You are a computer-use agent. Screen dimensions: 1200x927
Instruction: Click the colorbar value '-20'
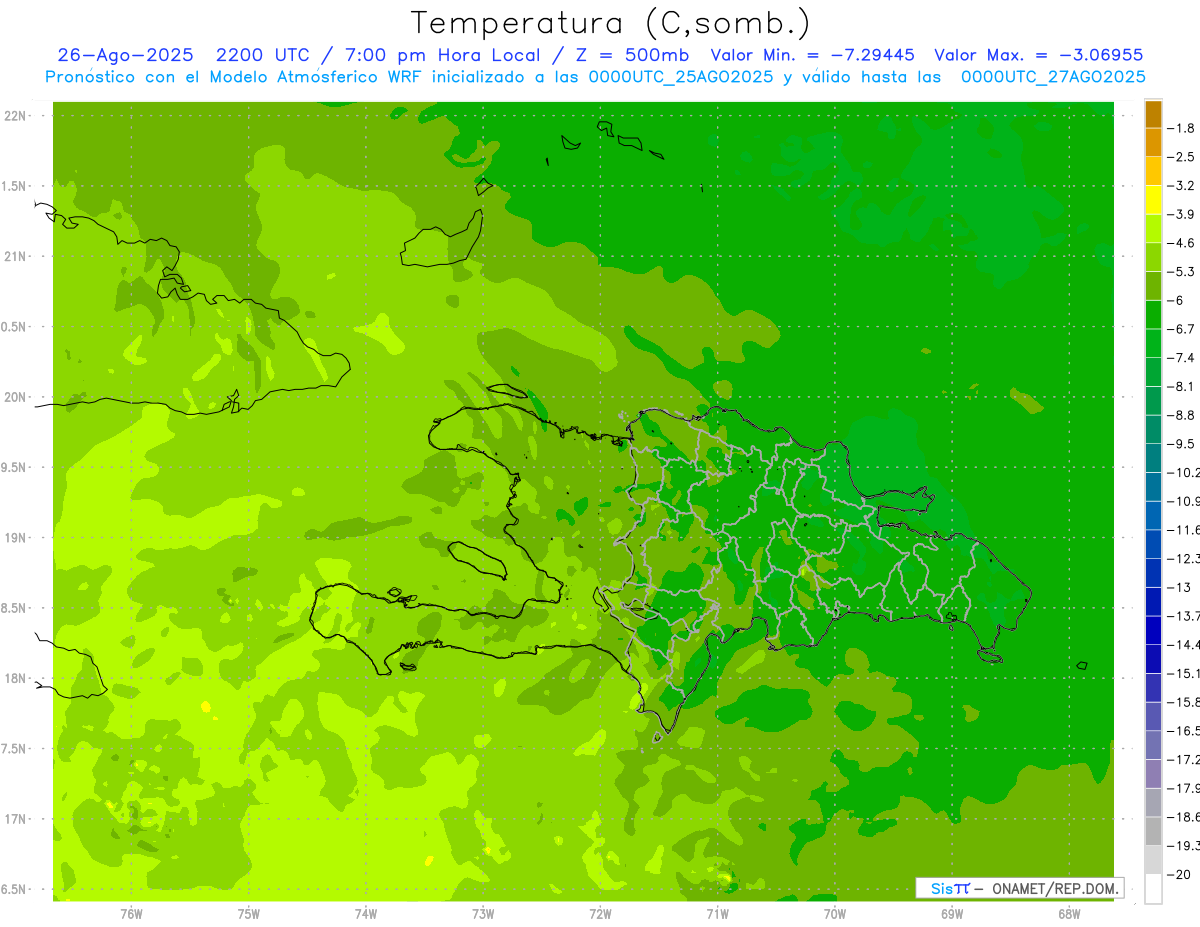click(x=1178, y=874)
